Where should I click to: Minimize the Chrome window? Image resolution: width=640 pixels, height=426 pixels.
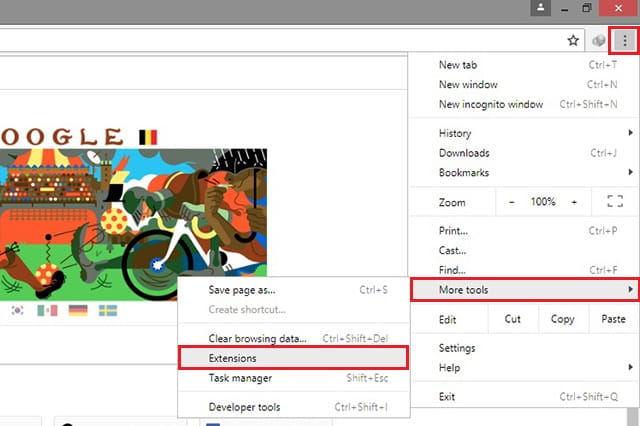pyautogui.click(x=564, y=8)
